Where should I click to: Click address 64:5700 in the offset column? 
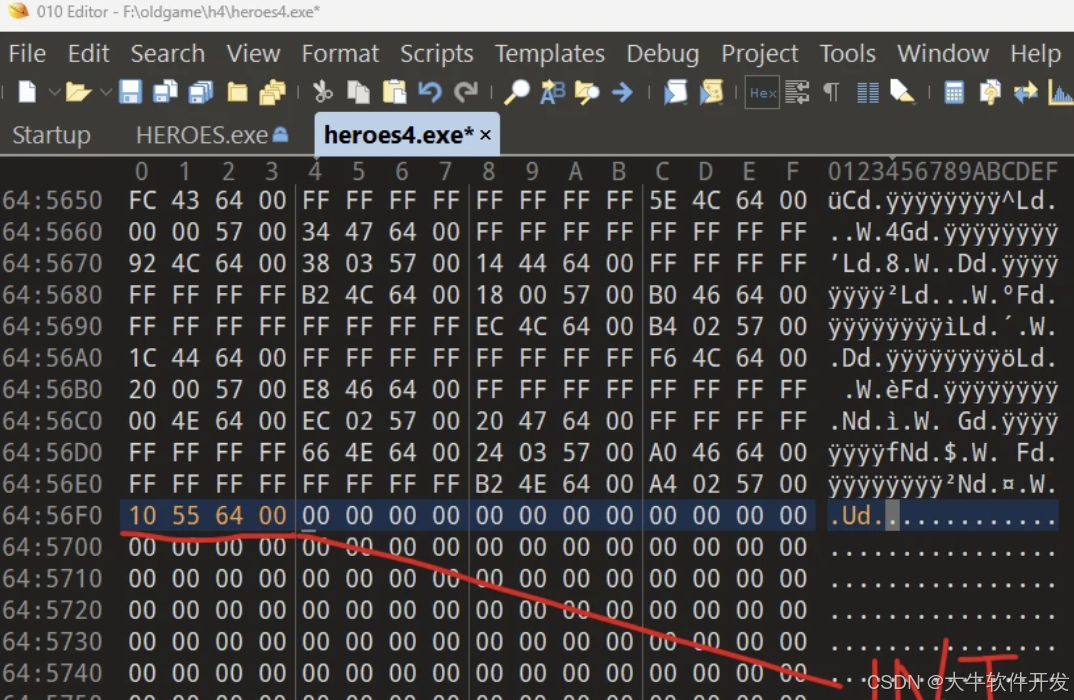point(53,547)
